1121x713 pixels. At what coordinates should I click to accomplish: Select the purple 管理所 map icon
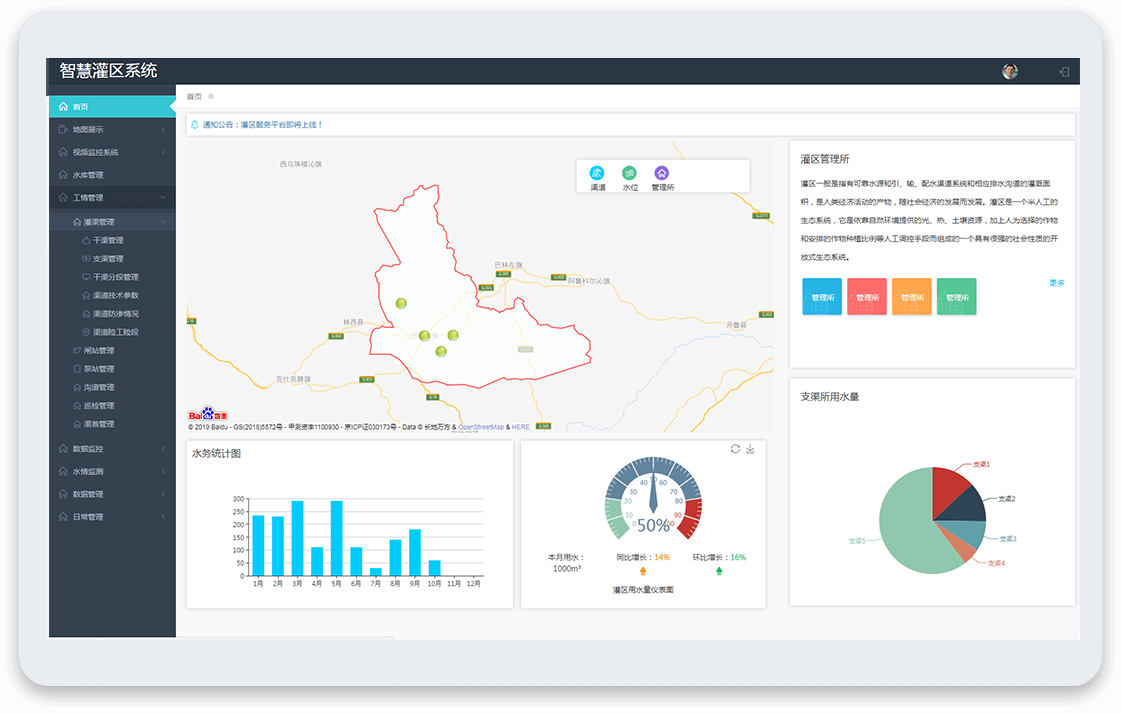(x=661, y=173)
